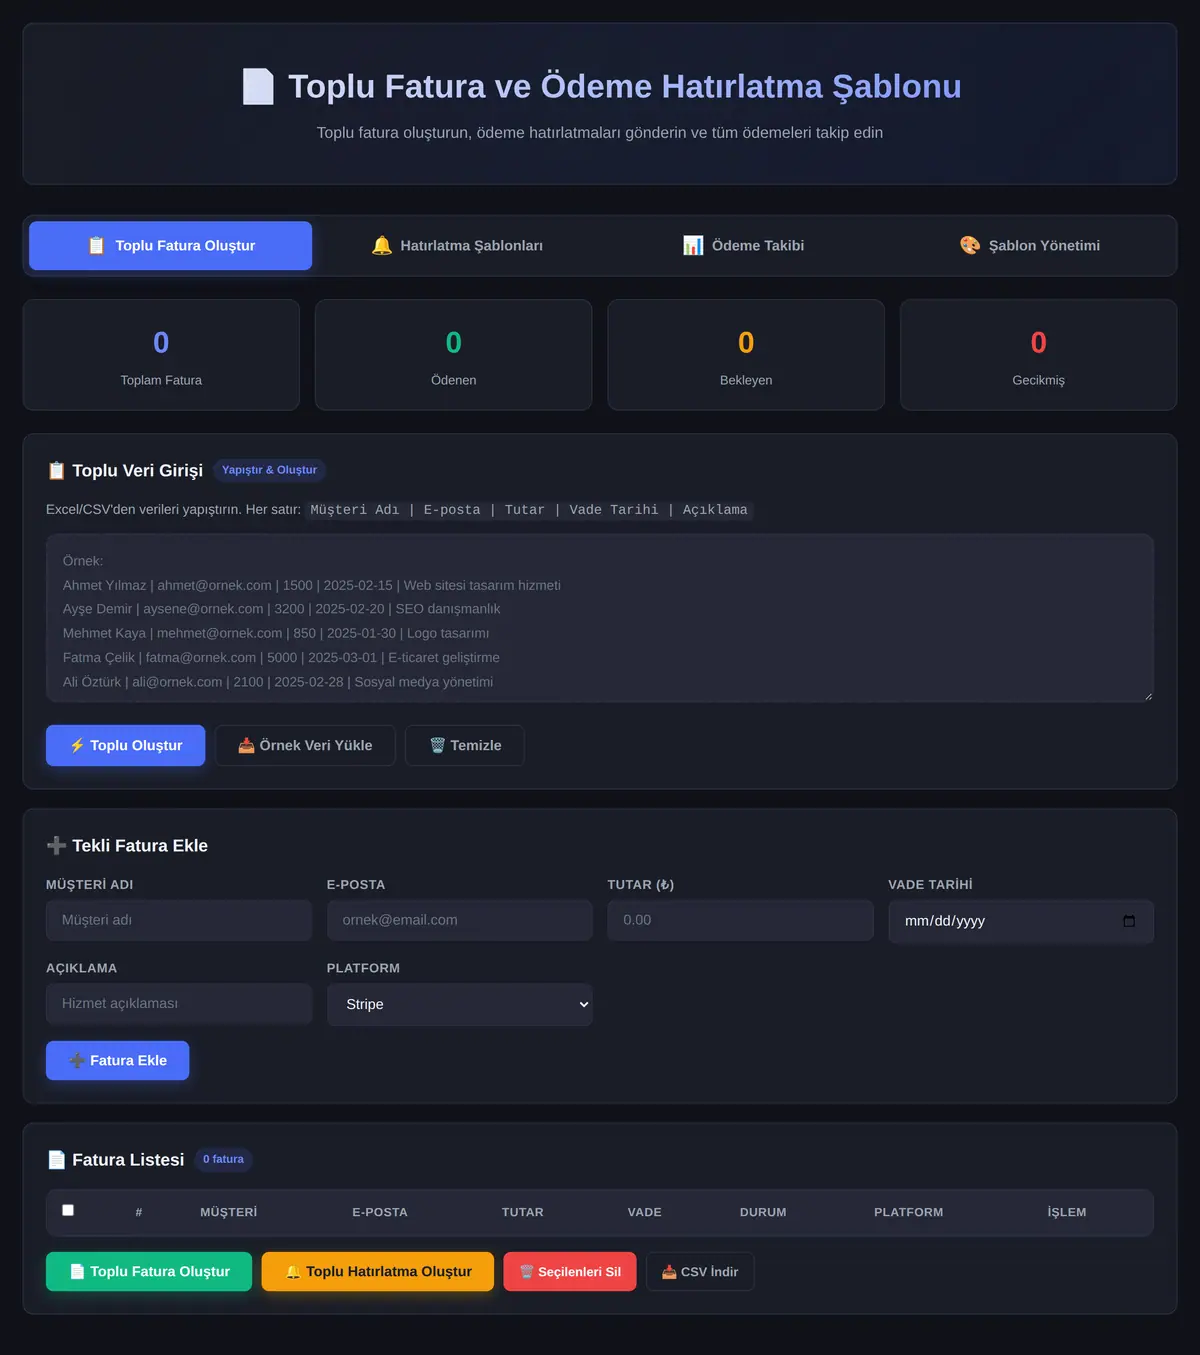Screen dimensions: 1200x1355
Task: Click the Toplam Fatura stat card
Action: pos(161,355)
